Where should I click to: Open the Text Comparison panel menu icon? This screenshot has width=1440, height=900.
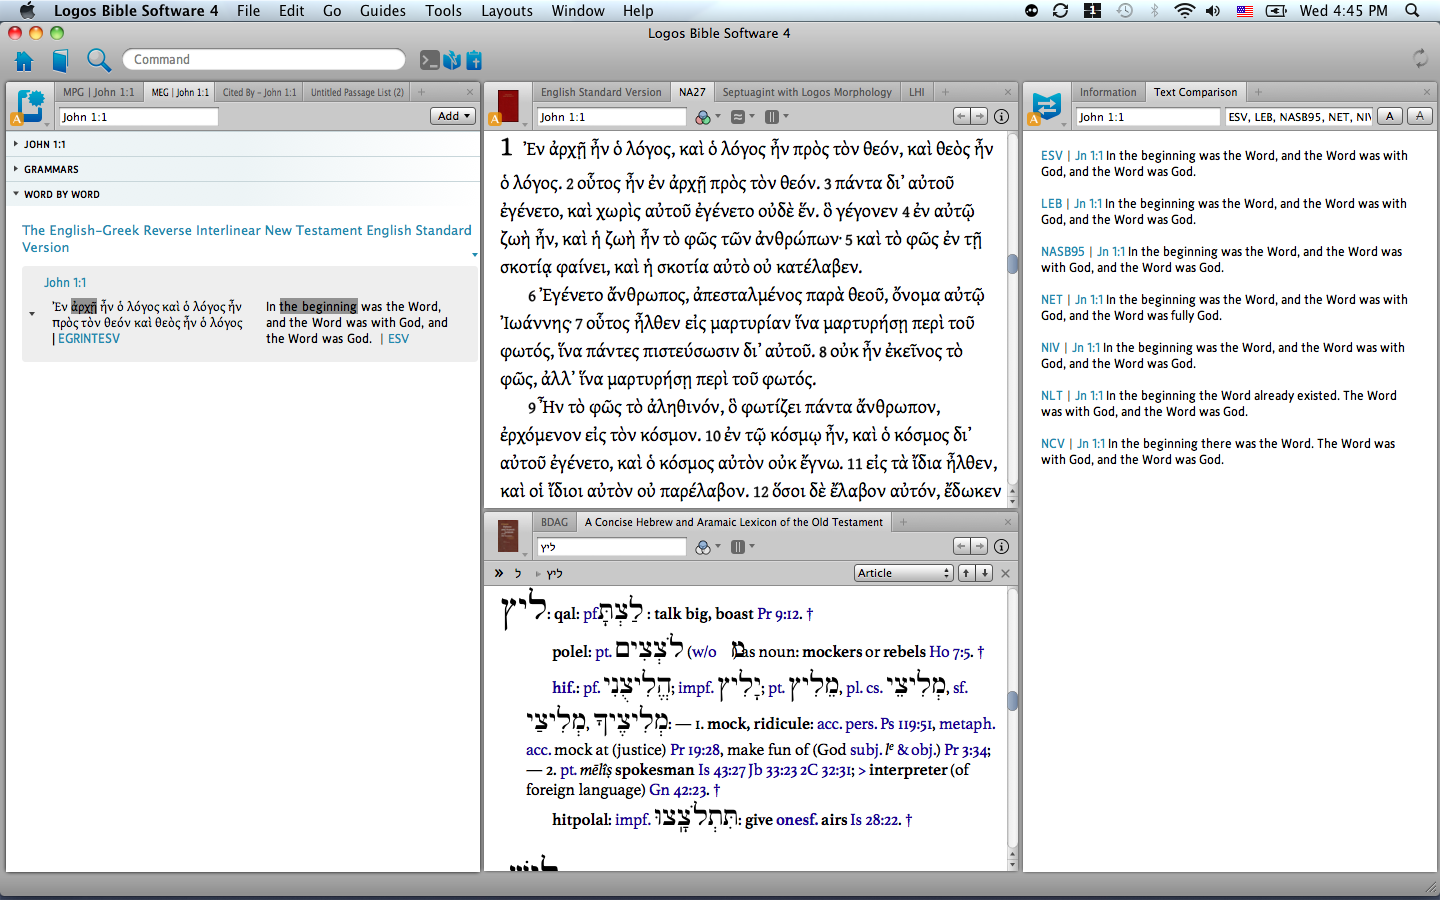tap(1046, 106)
